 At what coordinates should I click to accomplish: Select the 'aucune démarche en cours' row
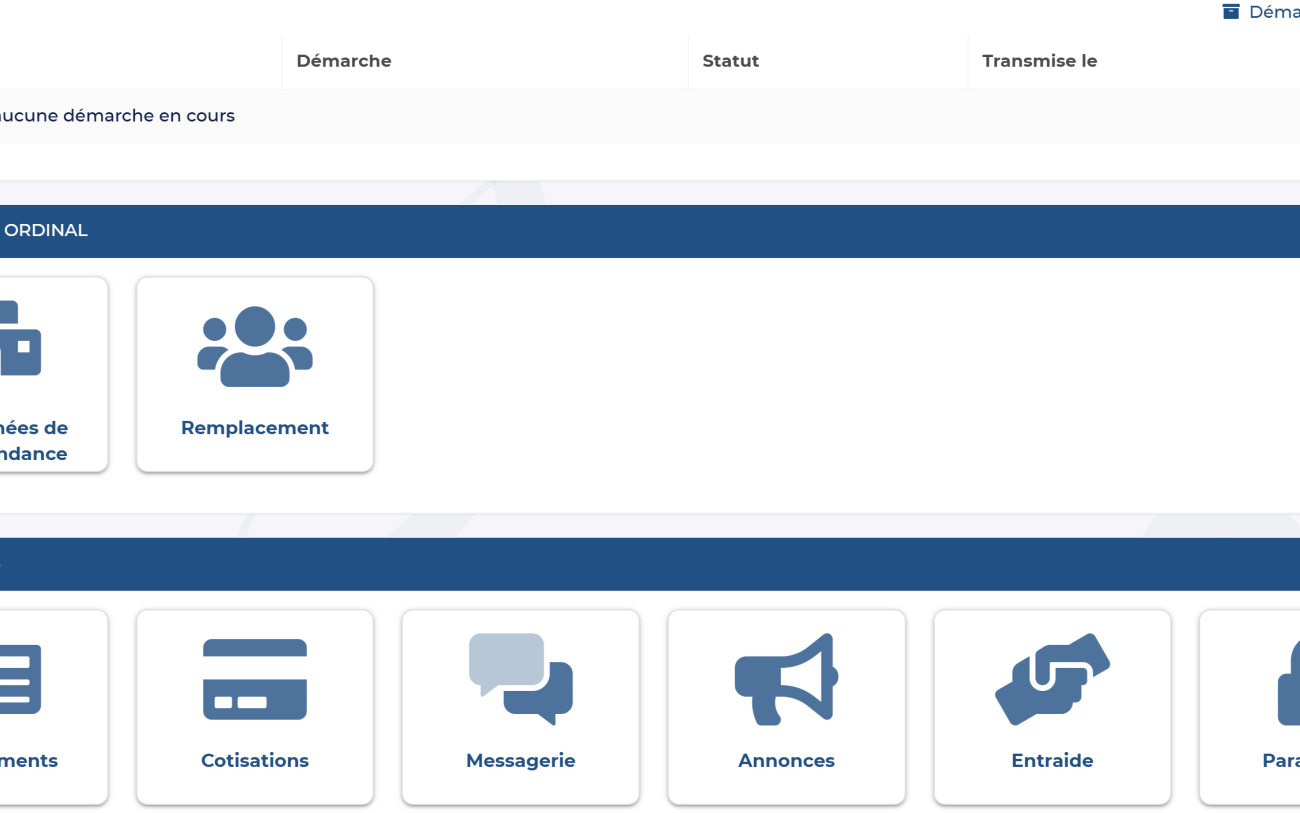(117, 116)
